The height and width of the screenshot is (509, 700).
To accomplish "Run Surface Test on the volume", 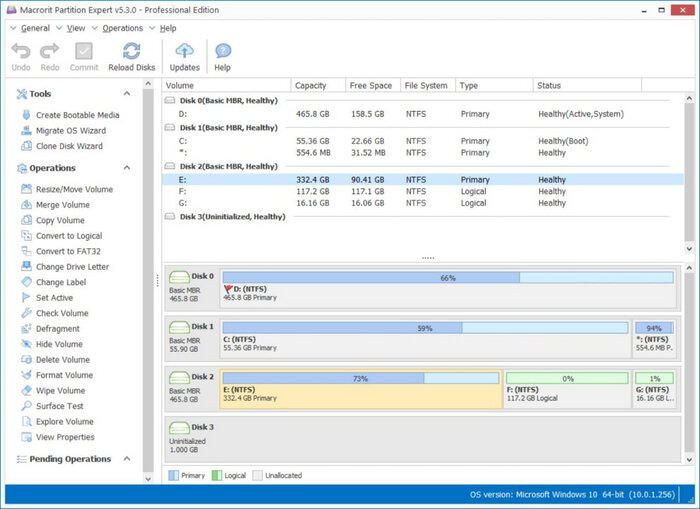I will tap(59, 406).
